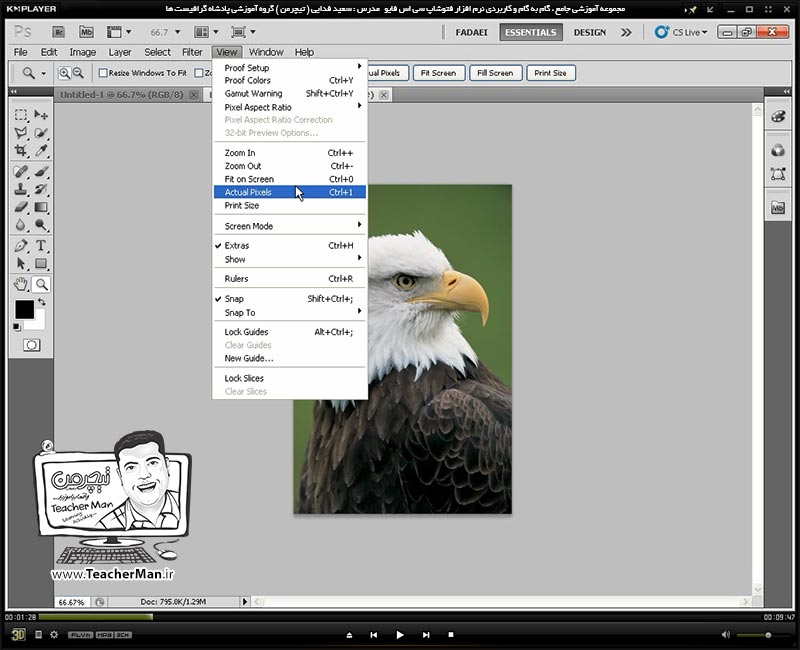800x650 pixels.
Task: Click the Print Size button
Action: coord(551,73)
